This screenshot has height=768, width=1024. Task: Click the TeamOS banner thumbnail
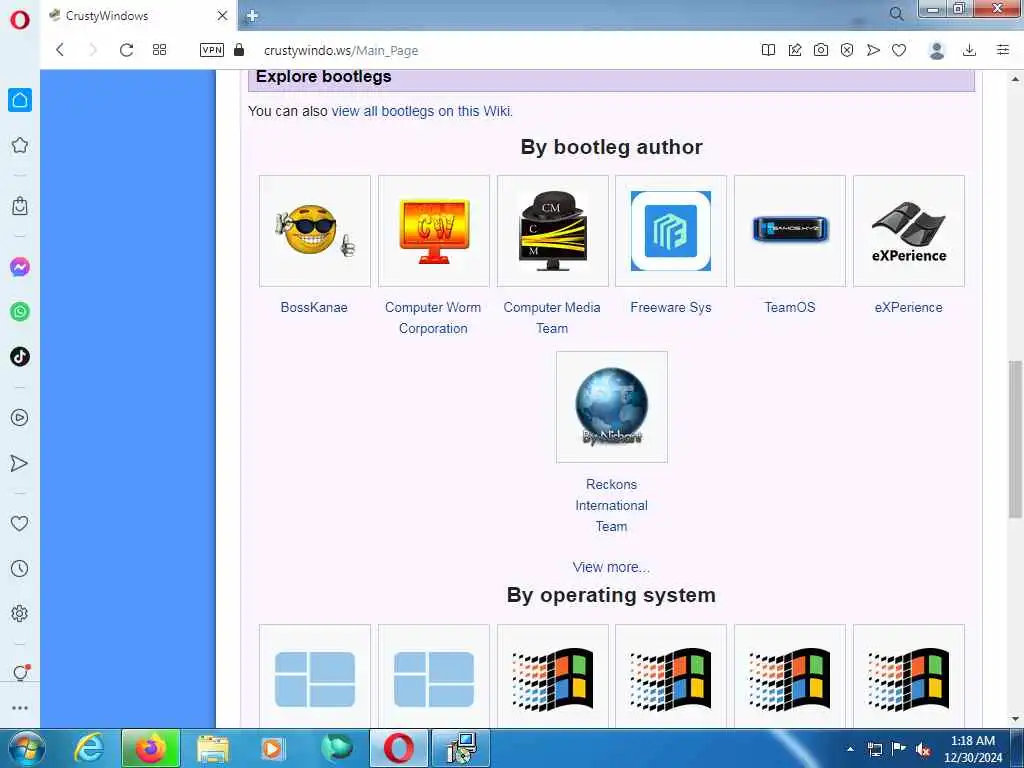790,231
